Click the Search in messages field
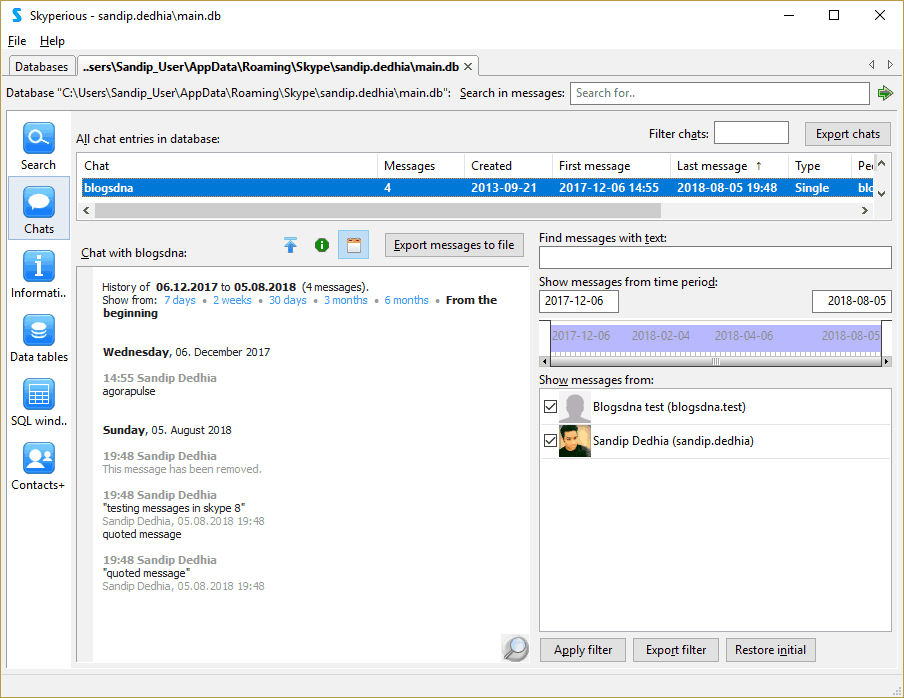Image resolution: width=904 pixels, height=698 pixels. coord(720,93)
